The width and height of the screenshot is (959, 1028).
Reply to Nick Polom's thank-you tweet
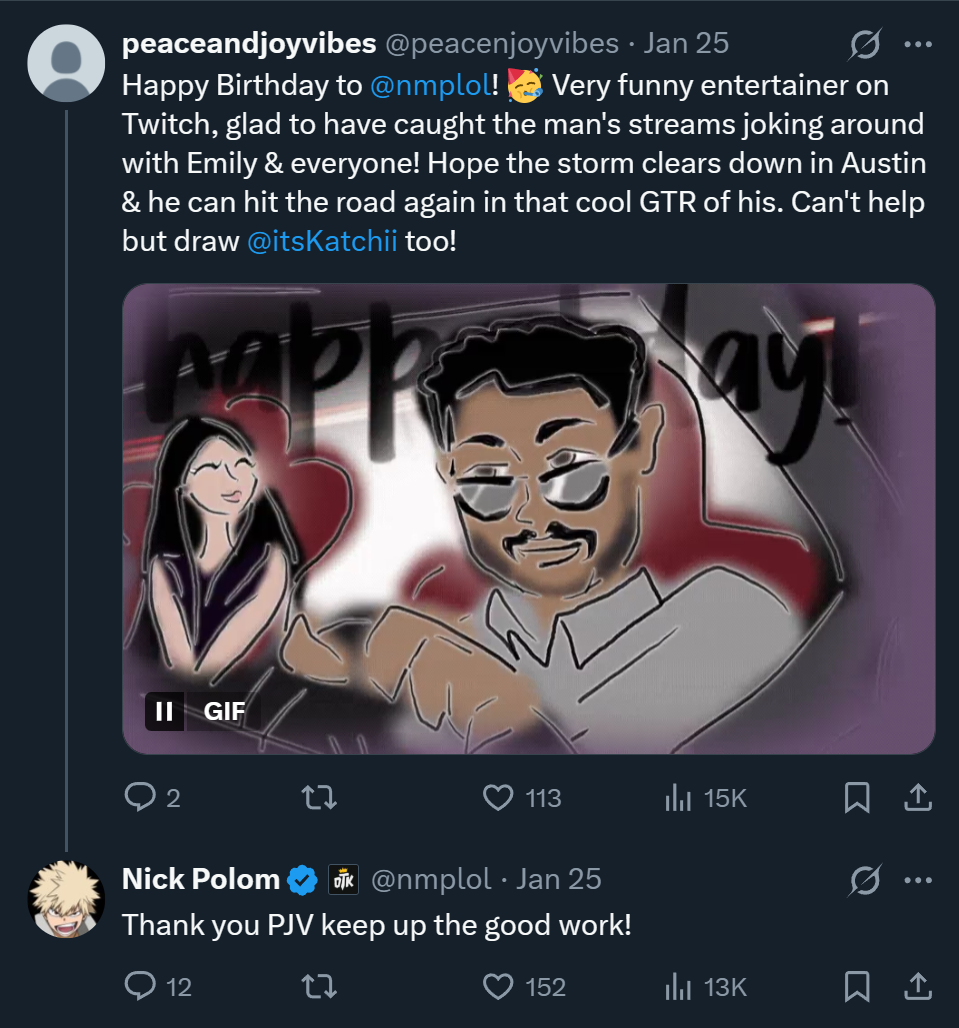point(138,987)
